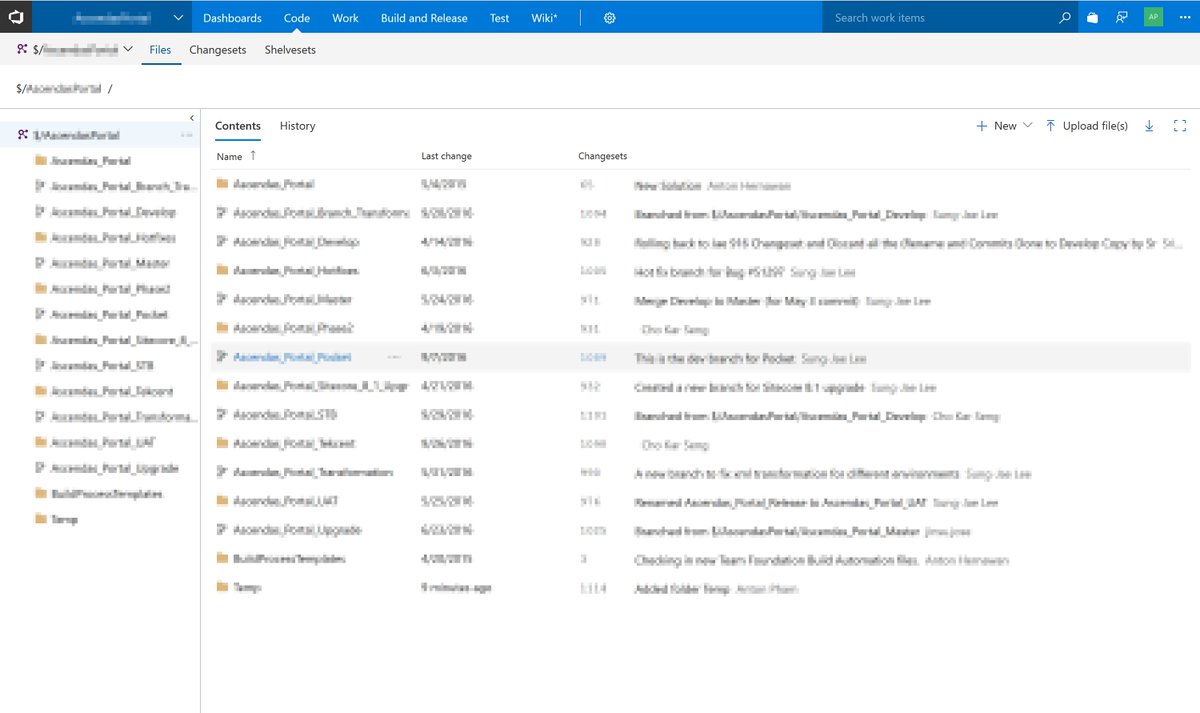Open BuildProcessTemplates in the Contents list
The image size is (1200, 713).
click(x=289, y=560)
